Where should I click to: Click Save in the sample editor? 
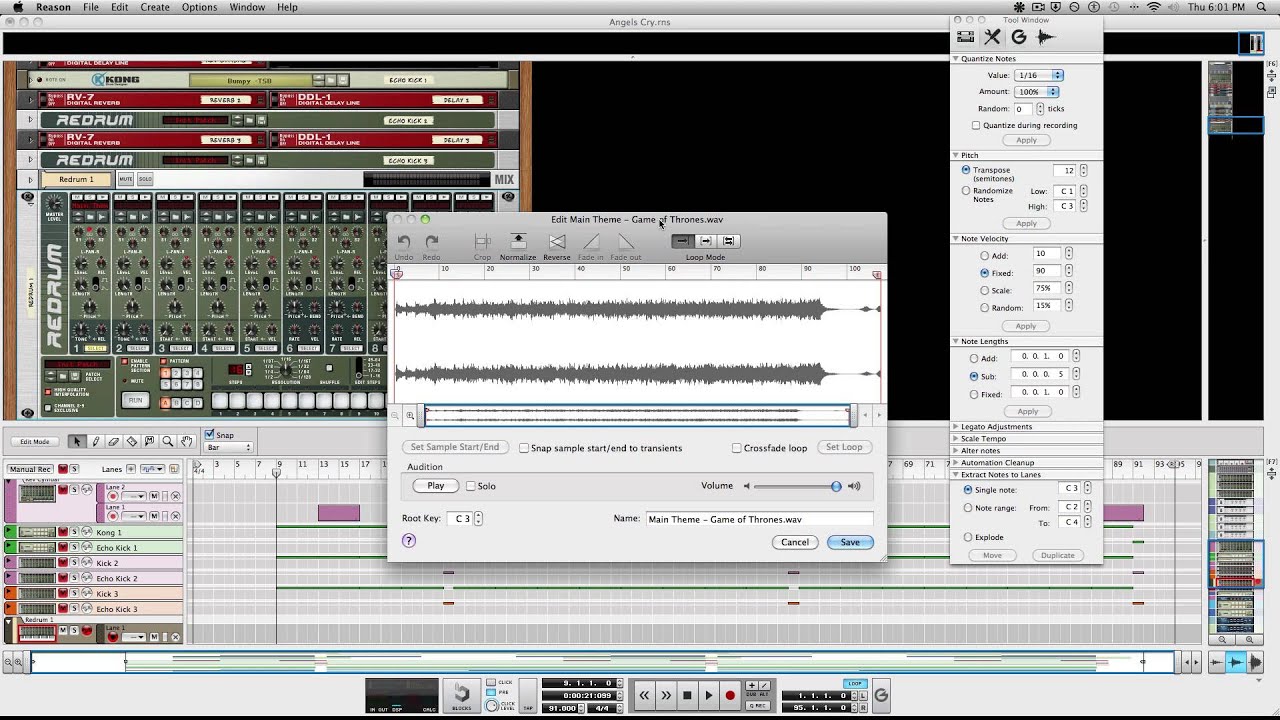[850, 542]
